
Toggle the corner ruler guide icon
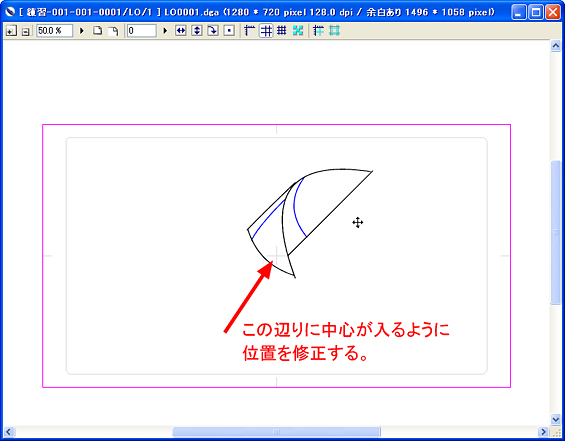point(249,31)
